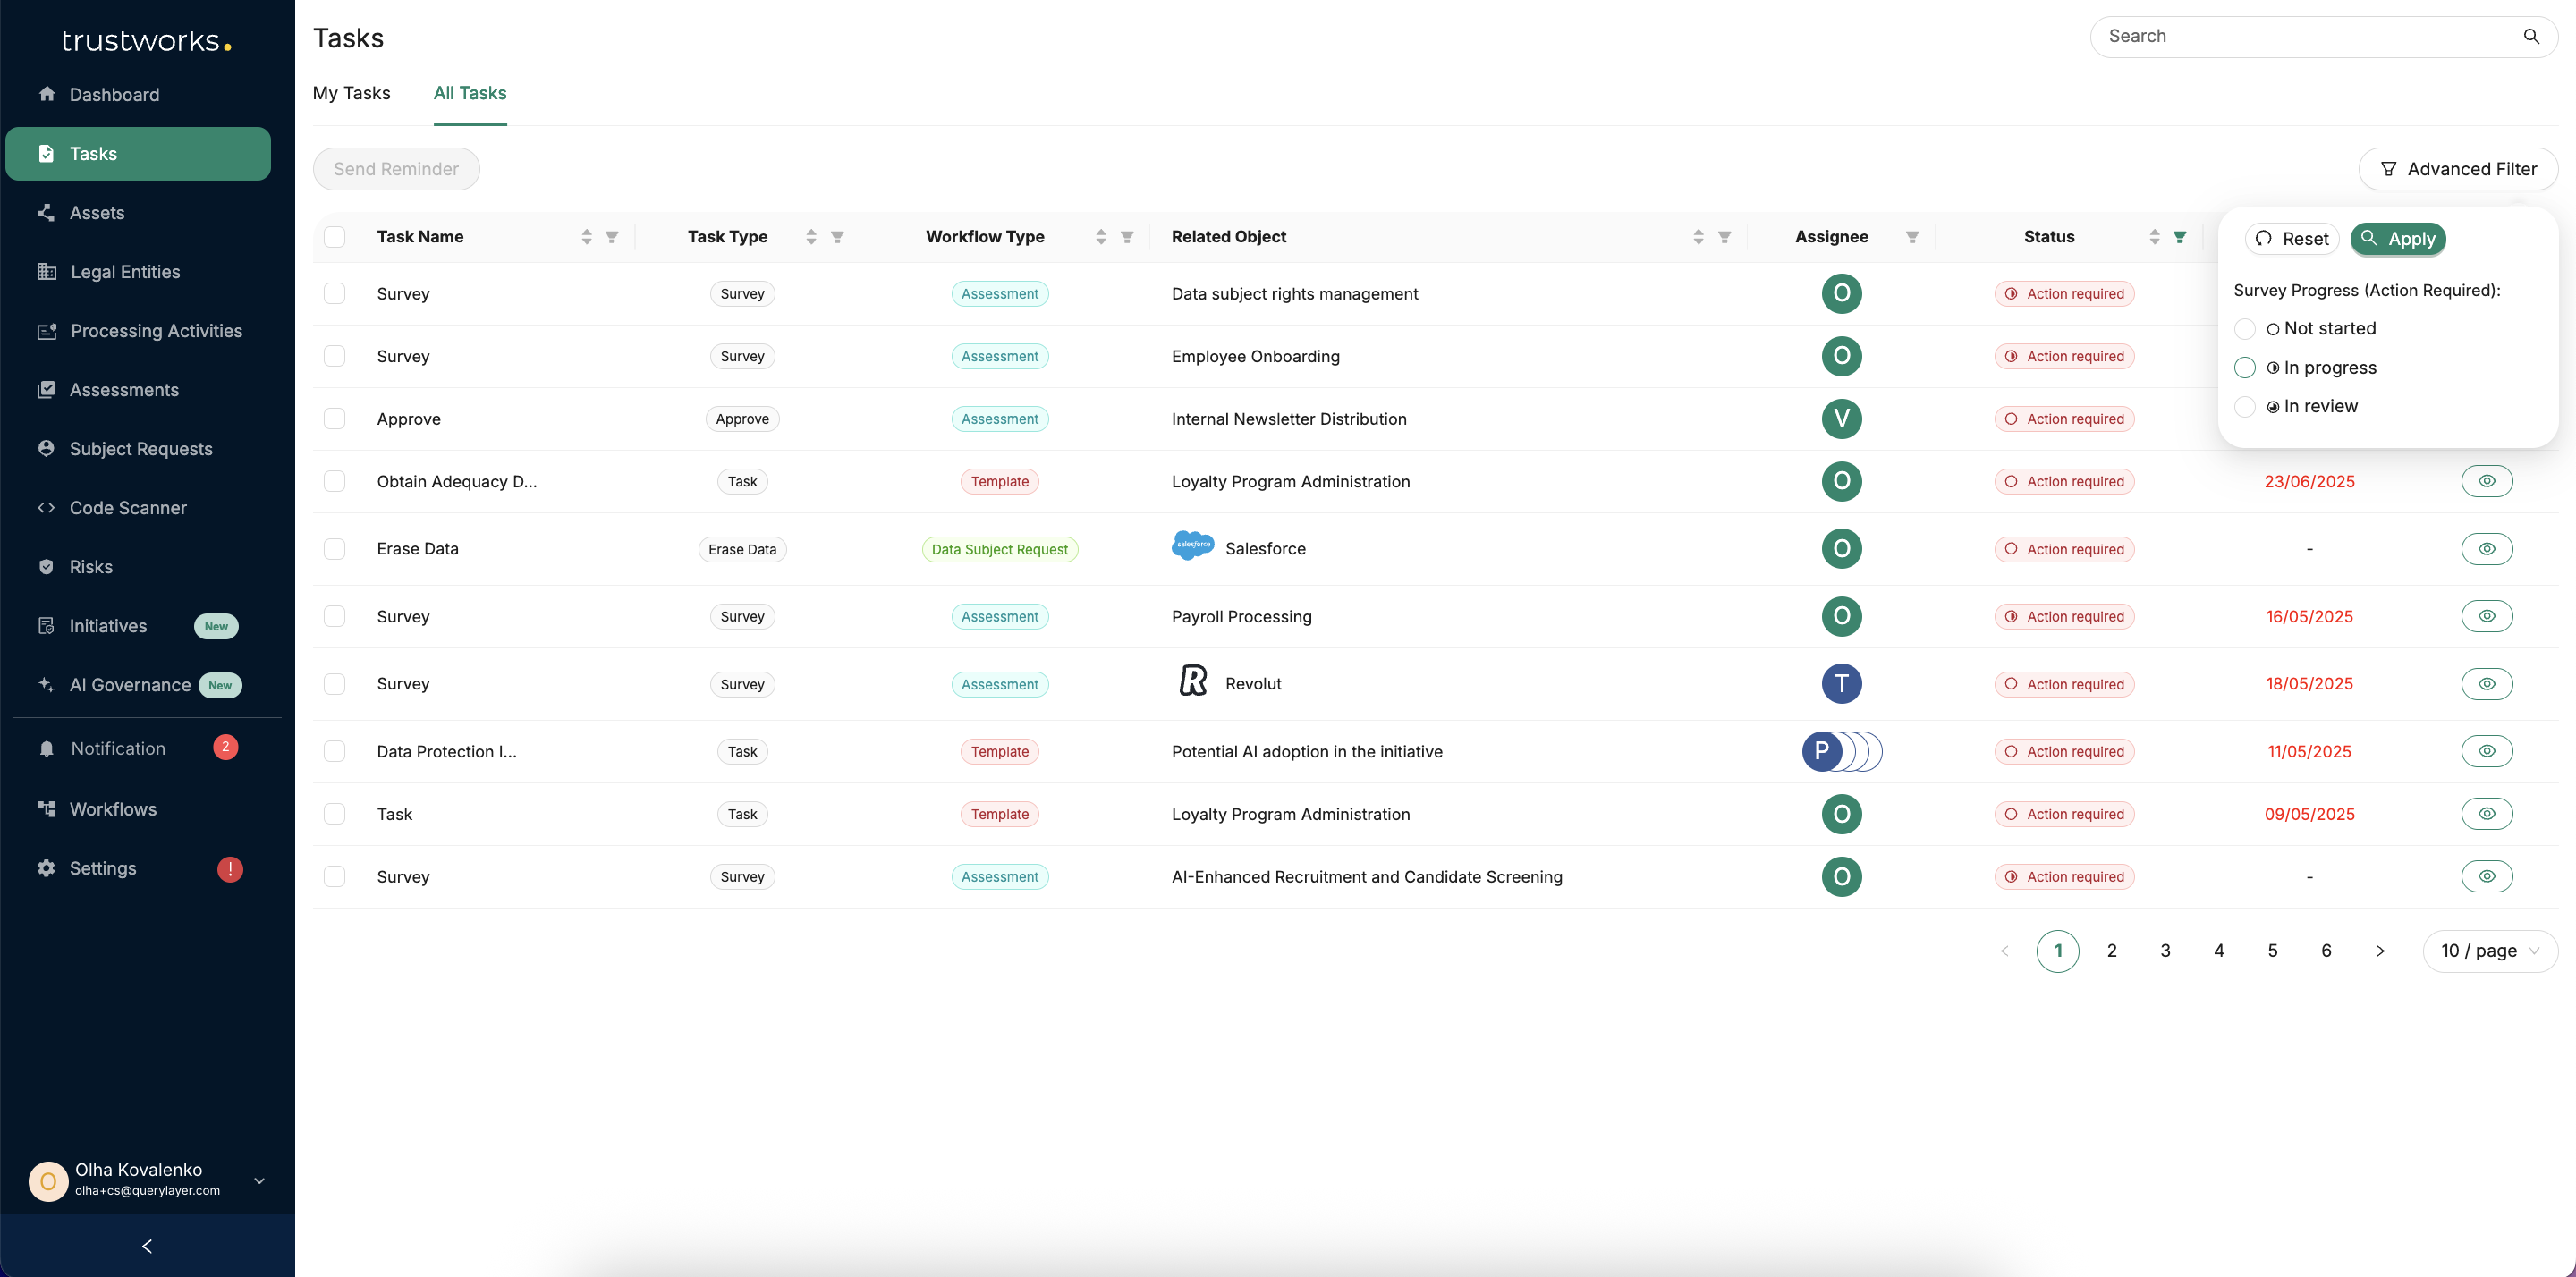Image resolution: width=2576 pixels, height=1277 pixels.
Task: Open Workflows using its sidebar icon
Action: tap(47, 808)
